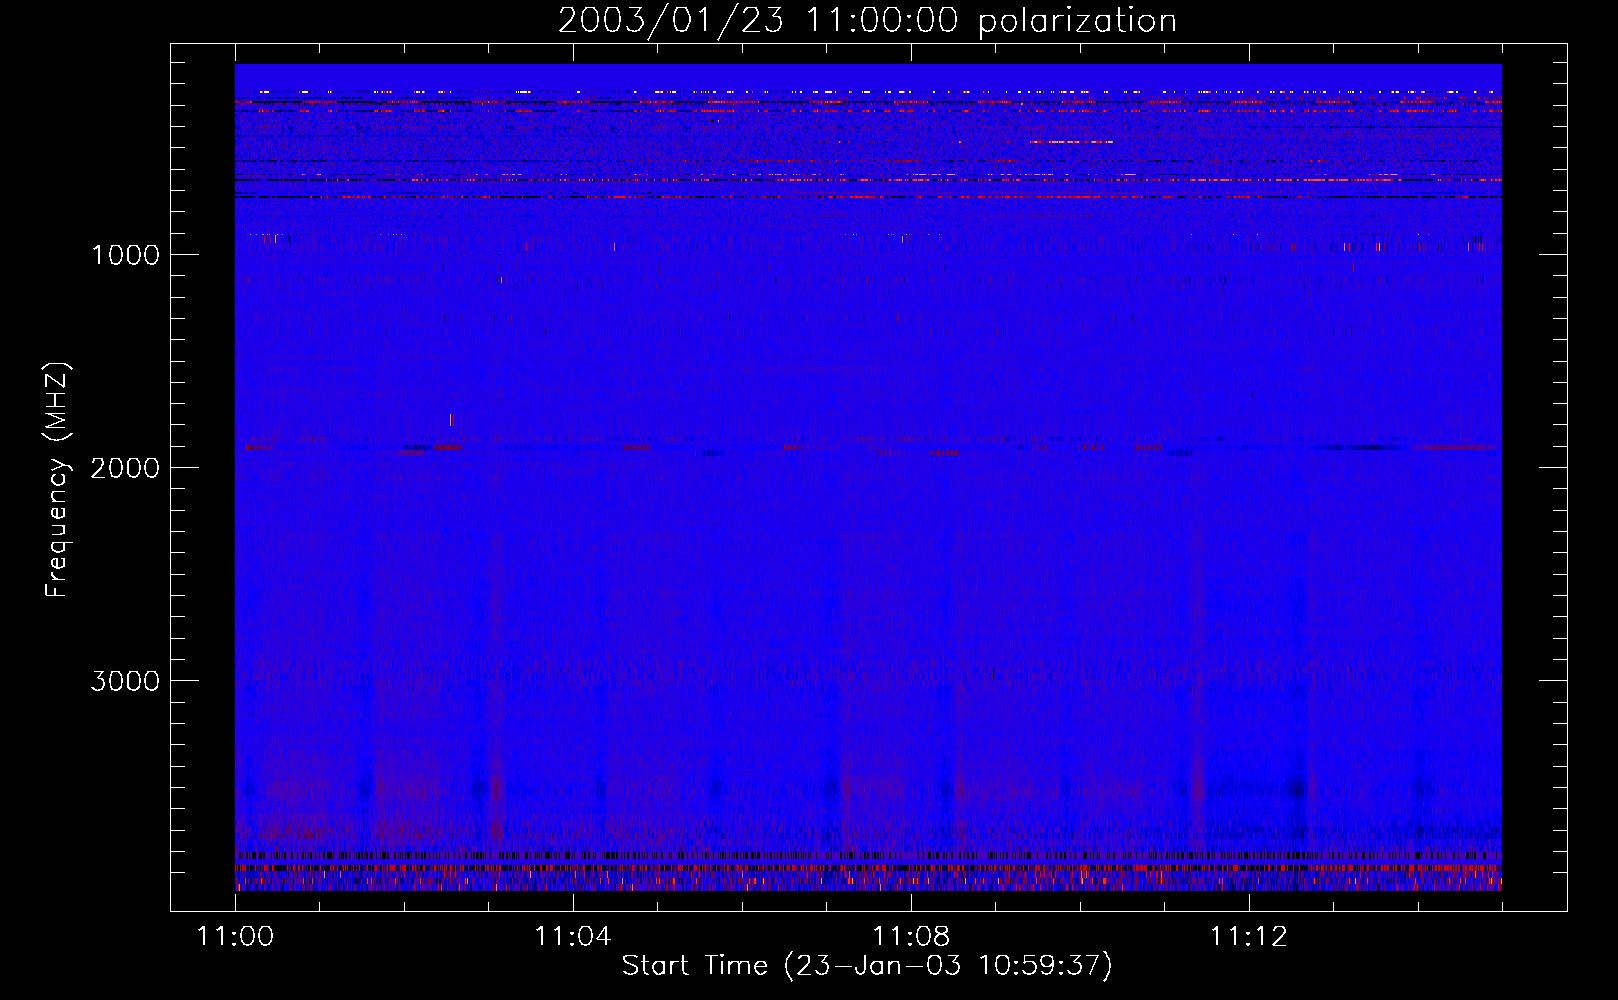Viewport: 1618px width, 1000px height.
Task: Click the 1000 frequency tick label
Action: (x=125, y=255)
